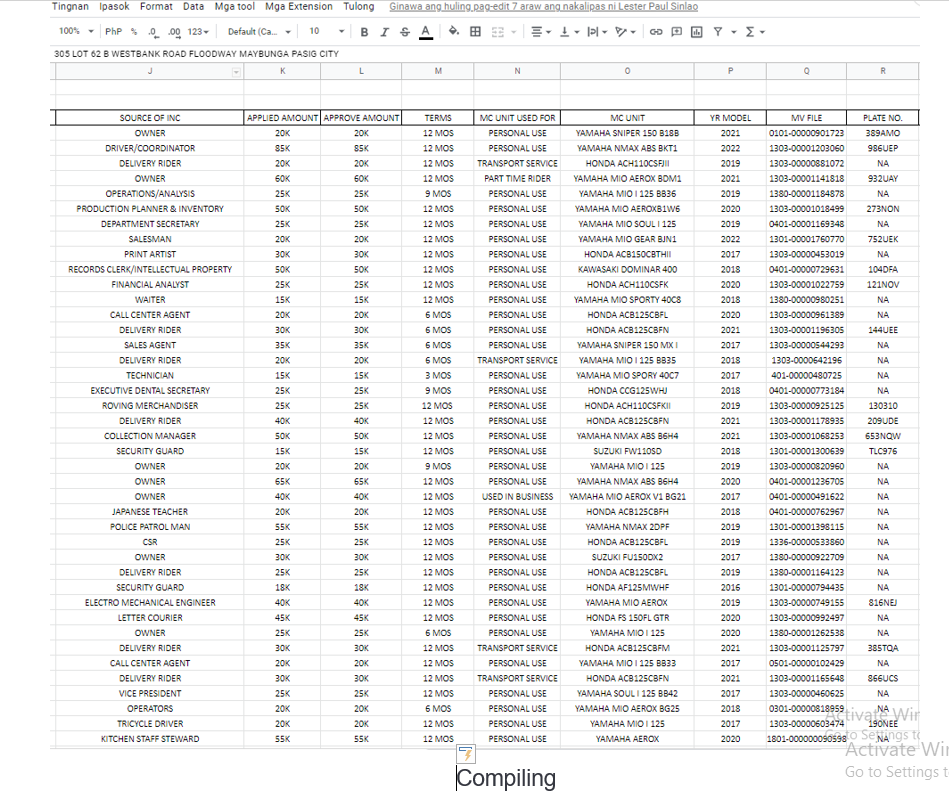Open the Default font family dropdown
This screenshot has width=949, height=797.
click(259, 31)
